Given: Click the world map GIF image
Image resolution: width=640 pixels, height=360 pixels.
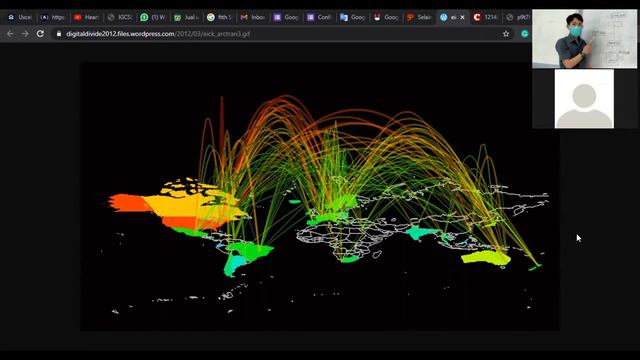Looking at the screenshot, I should coord(320,196).
